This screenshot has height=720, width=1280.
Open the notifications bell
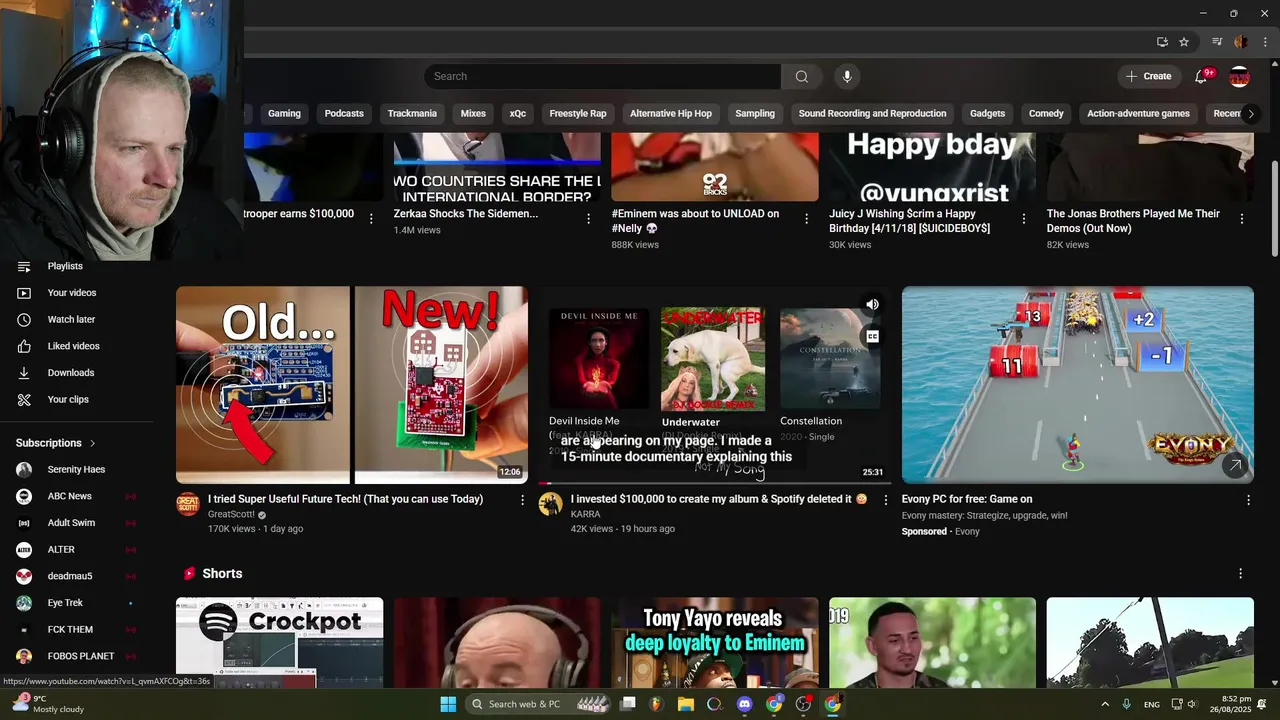pos(1201,76)
